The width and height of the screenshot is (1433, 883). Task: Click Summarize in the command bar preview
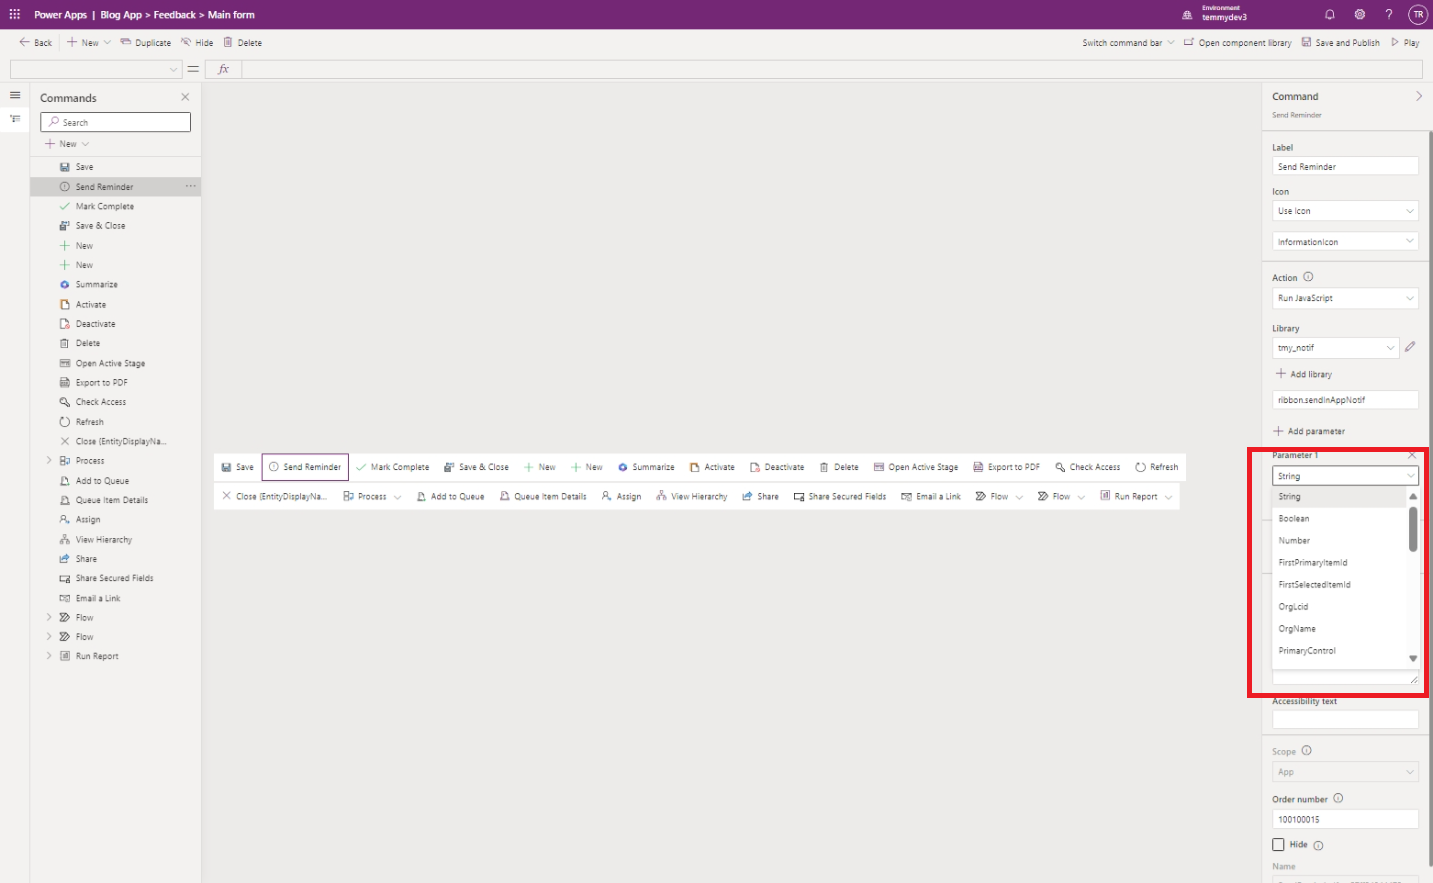tap(646, 467)
